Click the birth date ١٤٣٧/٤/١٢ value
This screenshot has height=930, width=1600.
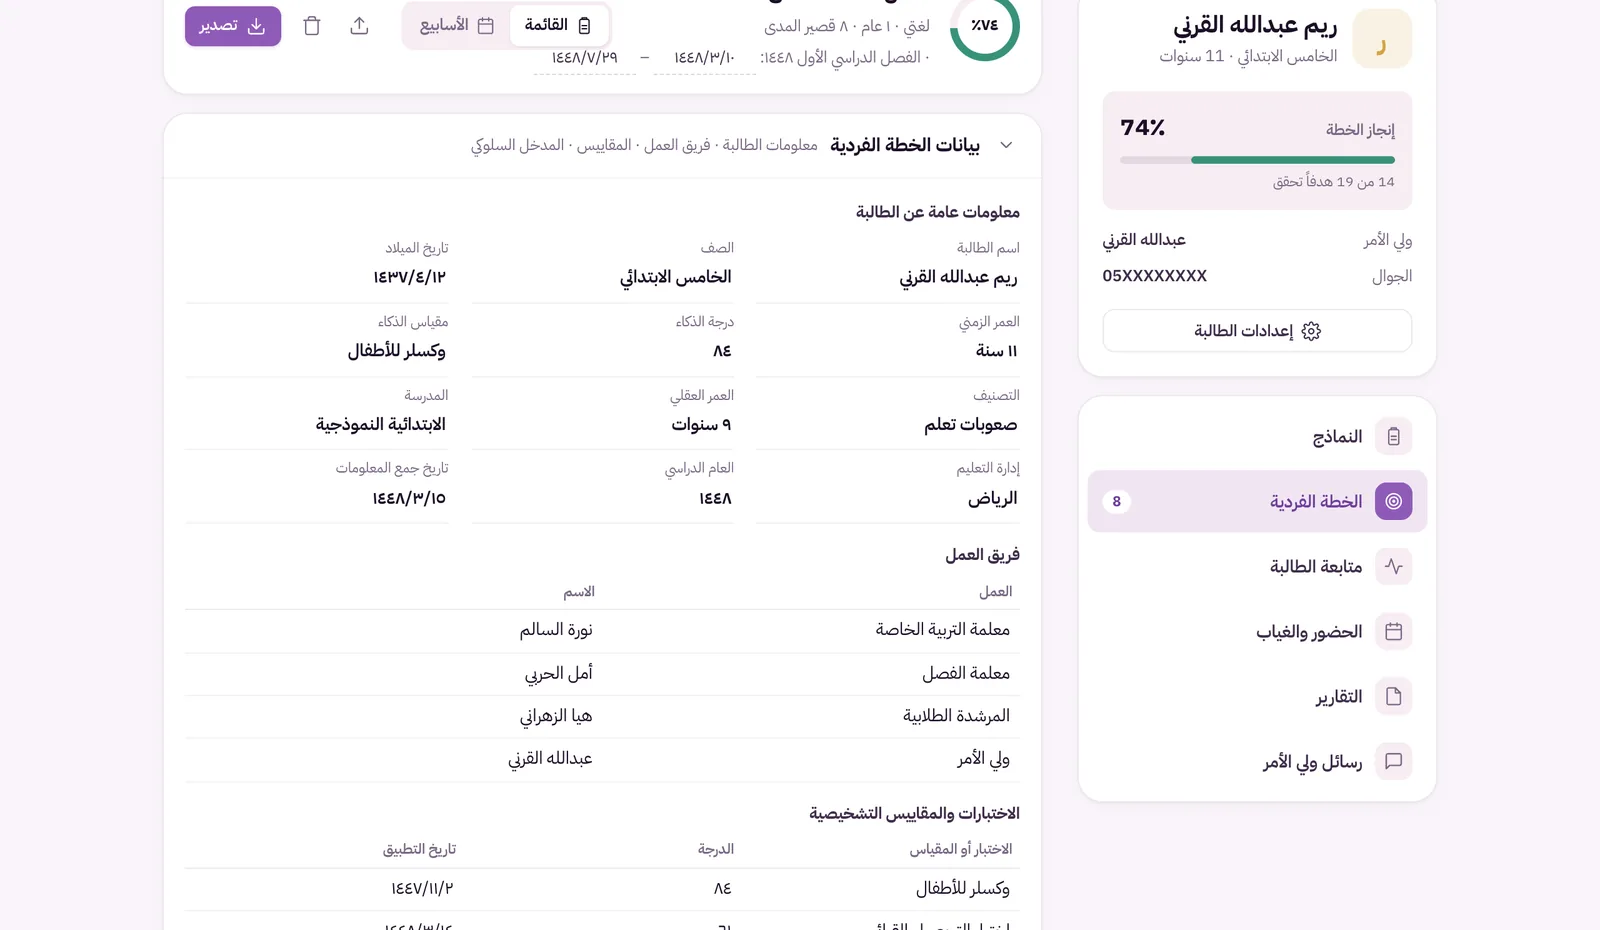coord(410,278)
